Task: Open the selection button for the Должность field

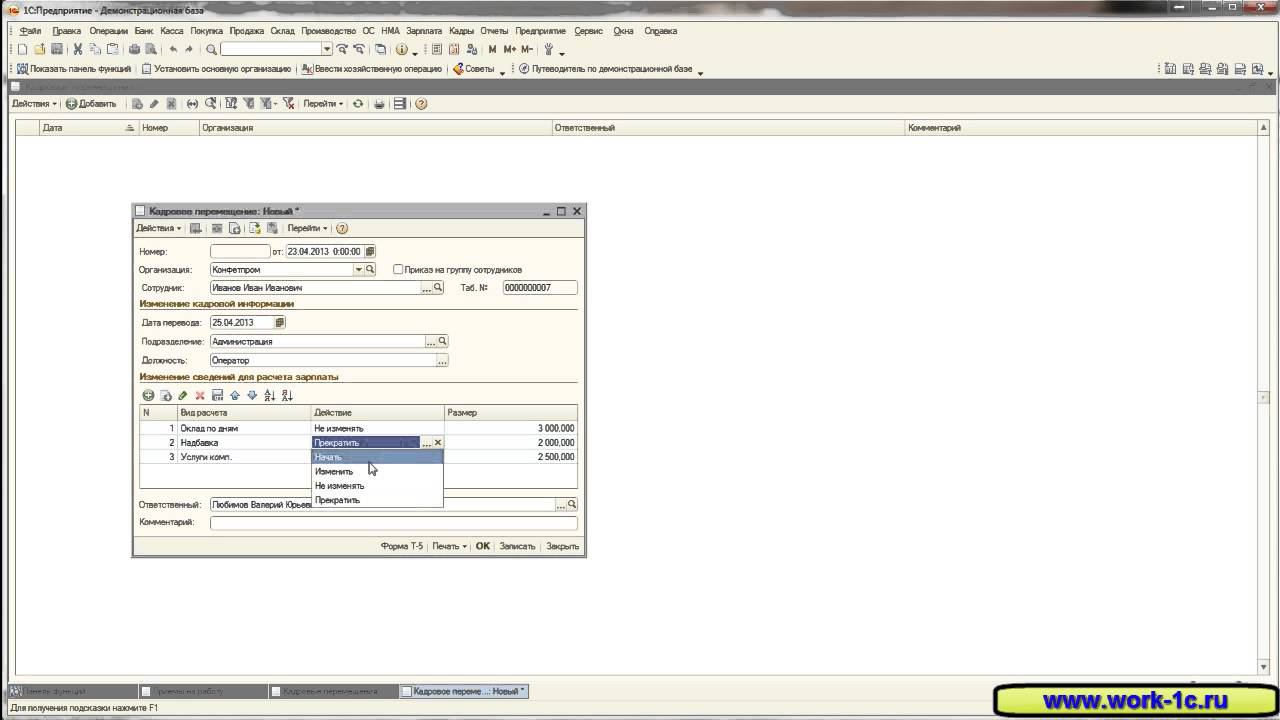Action: (442, 360)
